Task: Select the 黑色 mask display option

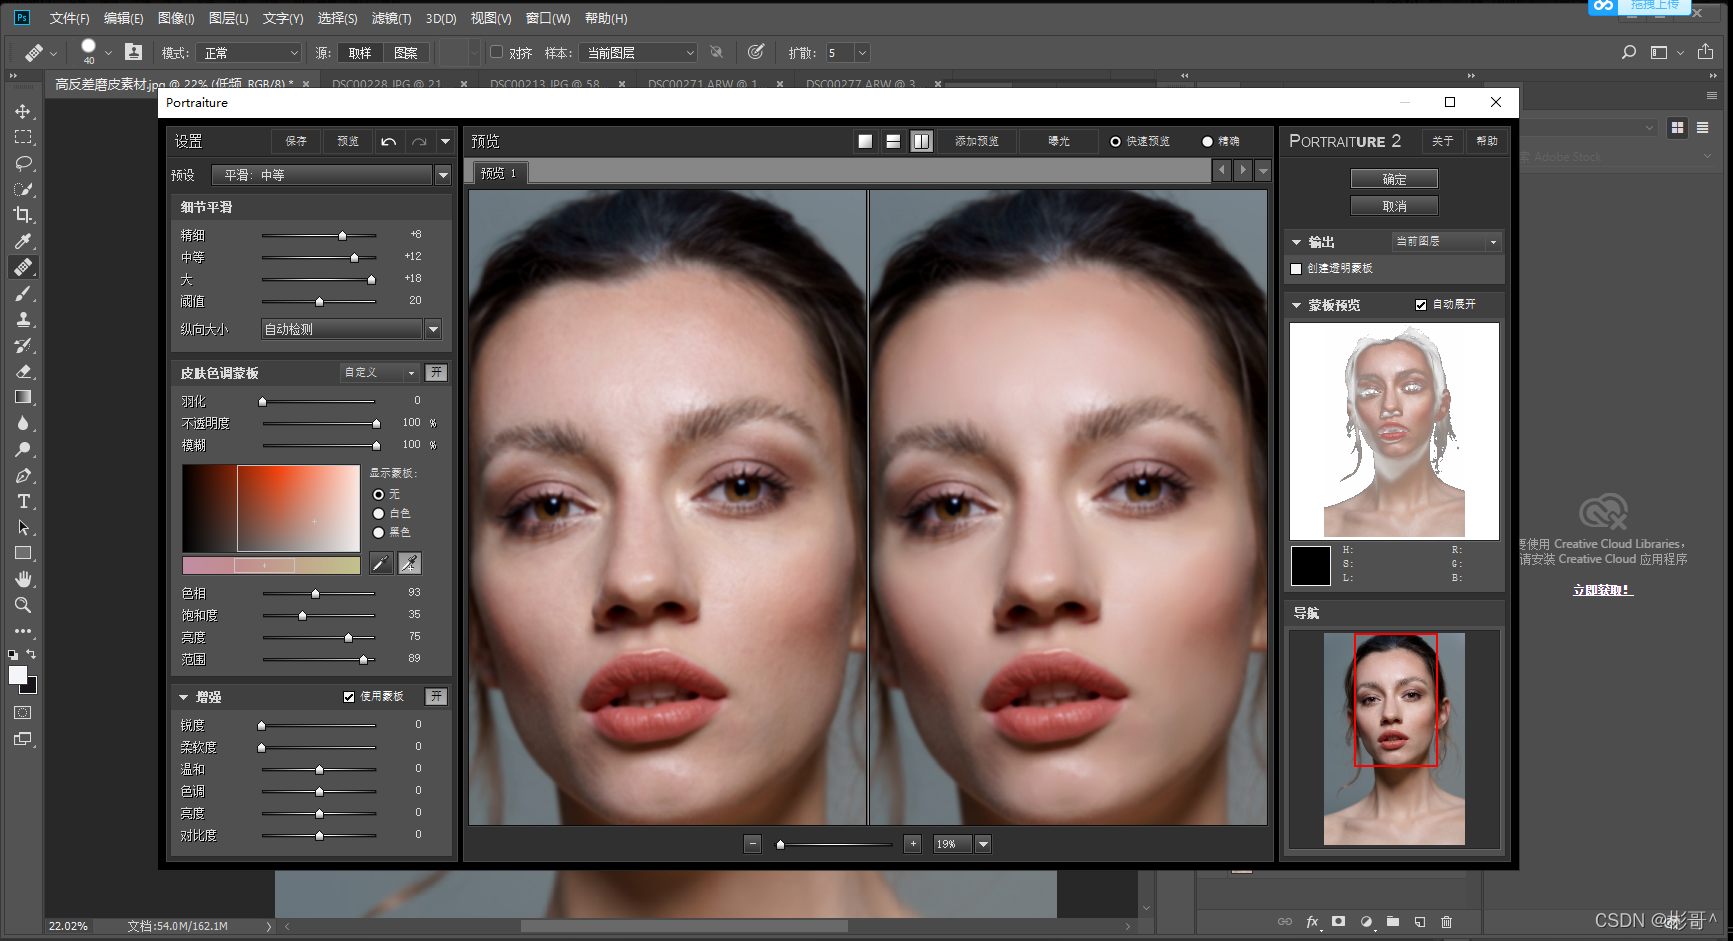Action: point(378,532)
